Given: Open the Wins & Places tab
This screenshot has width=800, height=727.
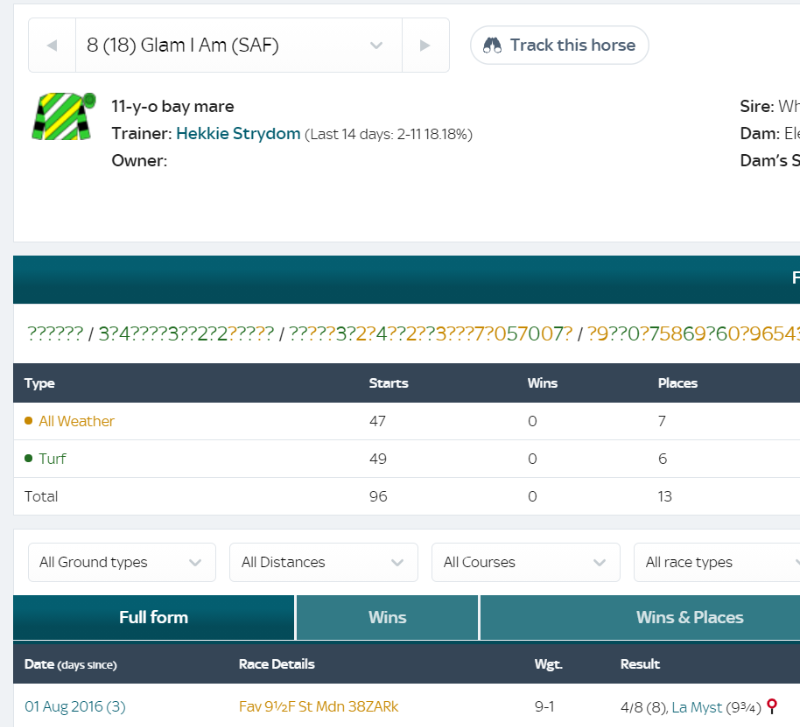Looking at the screenshot, I should coord(689,617).
